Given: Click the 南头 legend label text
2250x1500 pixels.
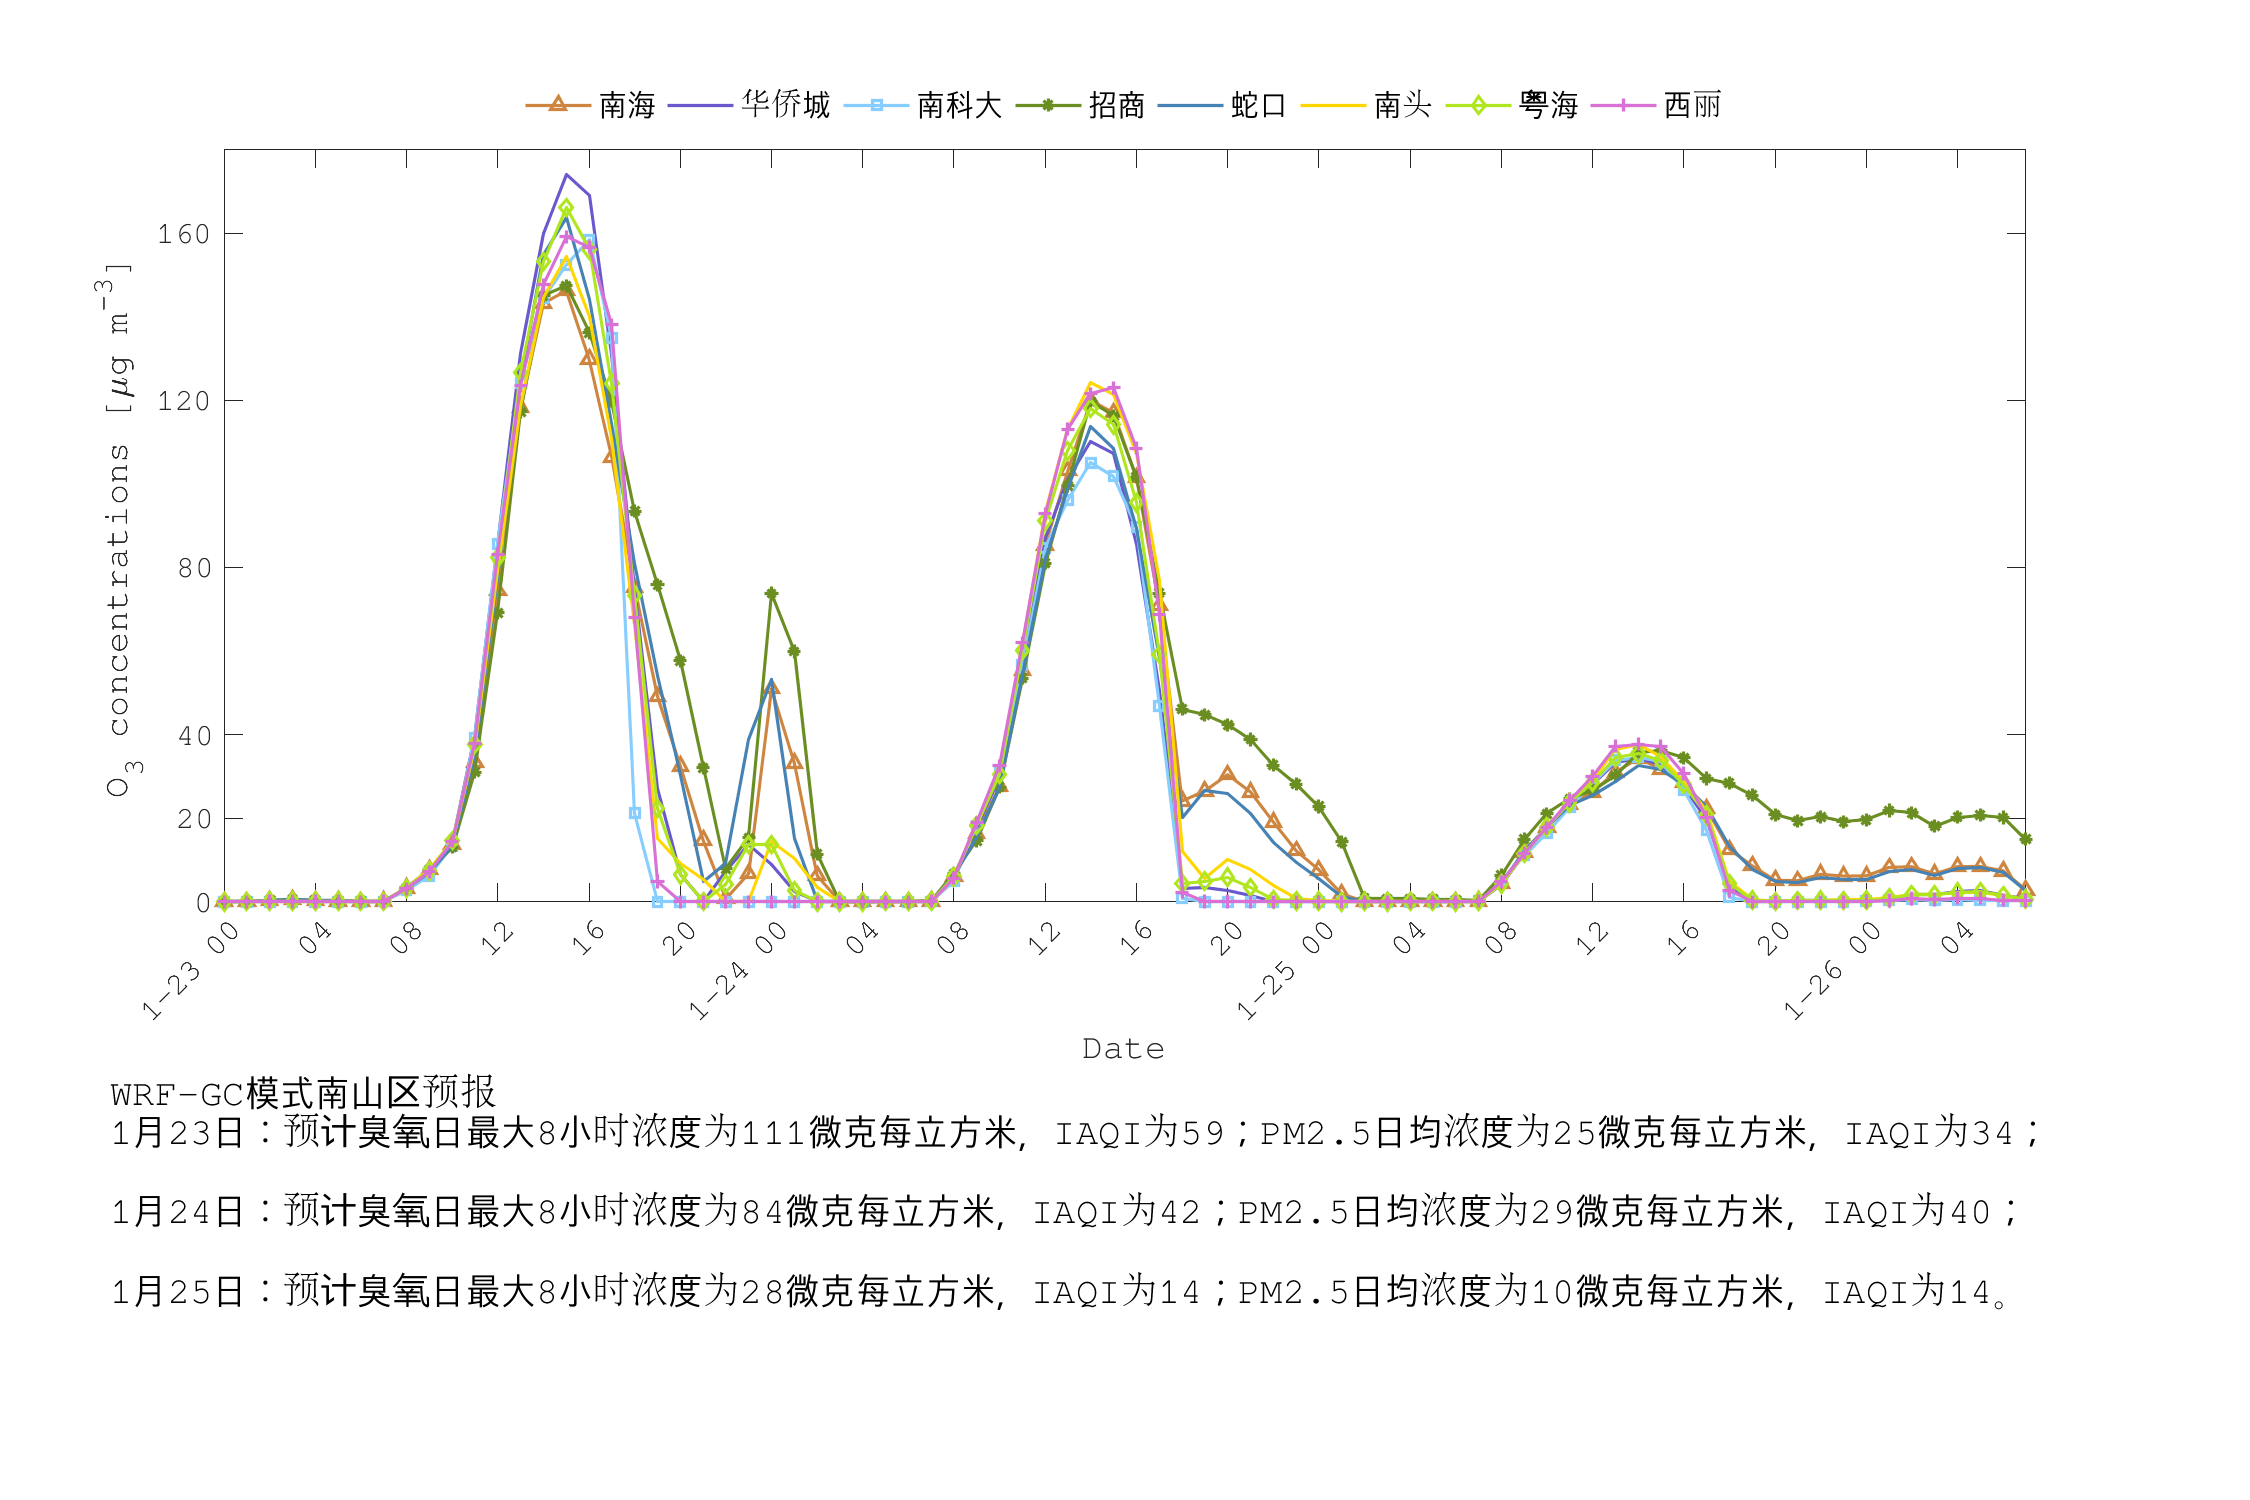Looking at the screenshot, I should [x=1402, y=105].
